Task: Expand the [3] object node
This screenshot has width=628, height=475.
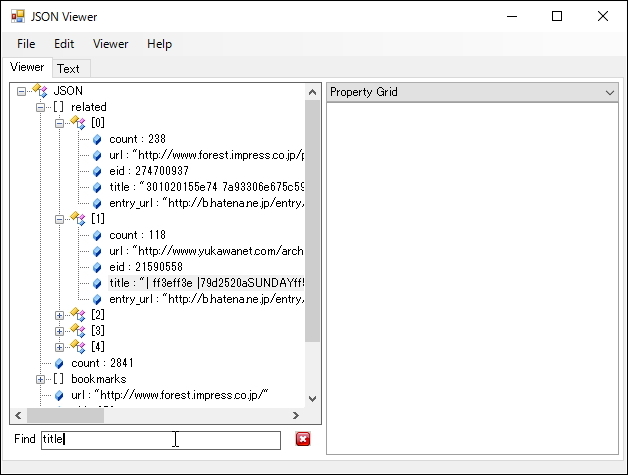Action: point(60,332)
